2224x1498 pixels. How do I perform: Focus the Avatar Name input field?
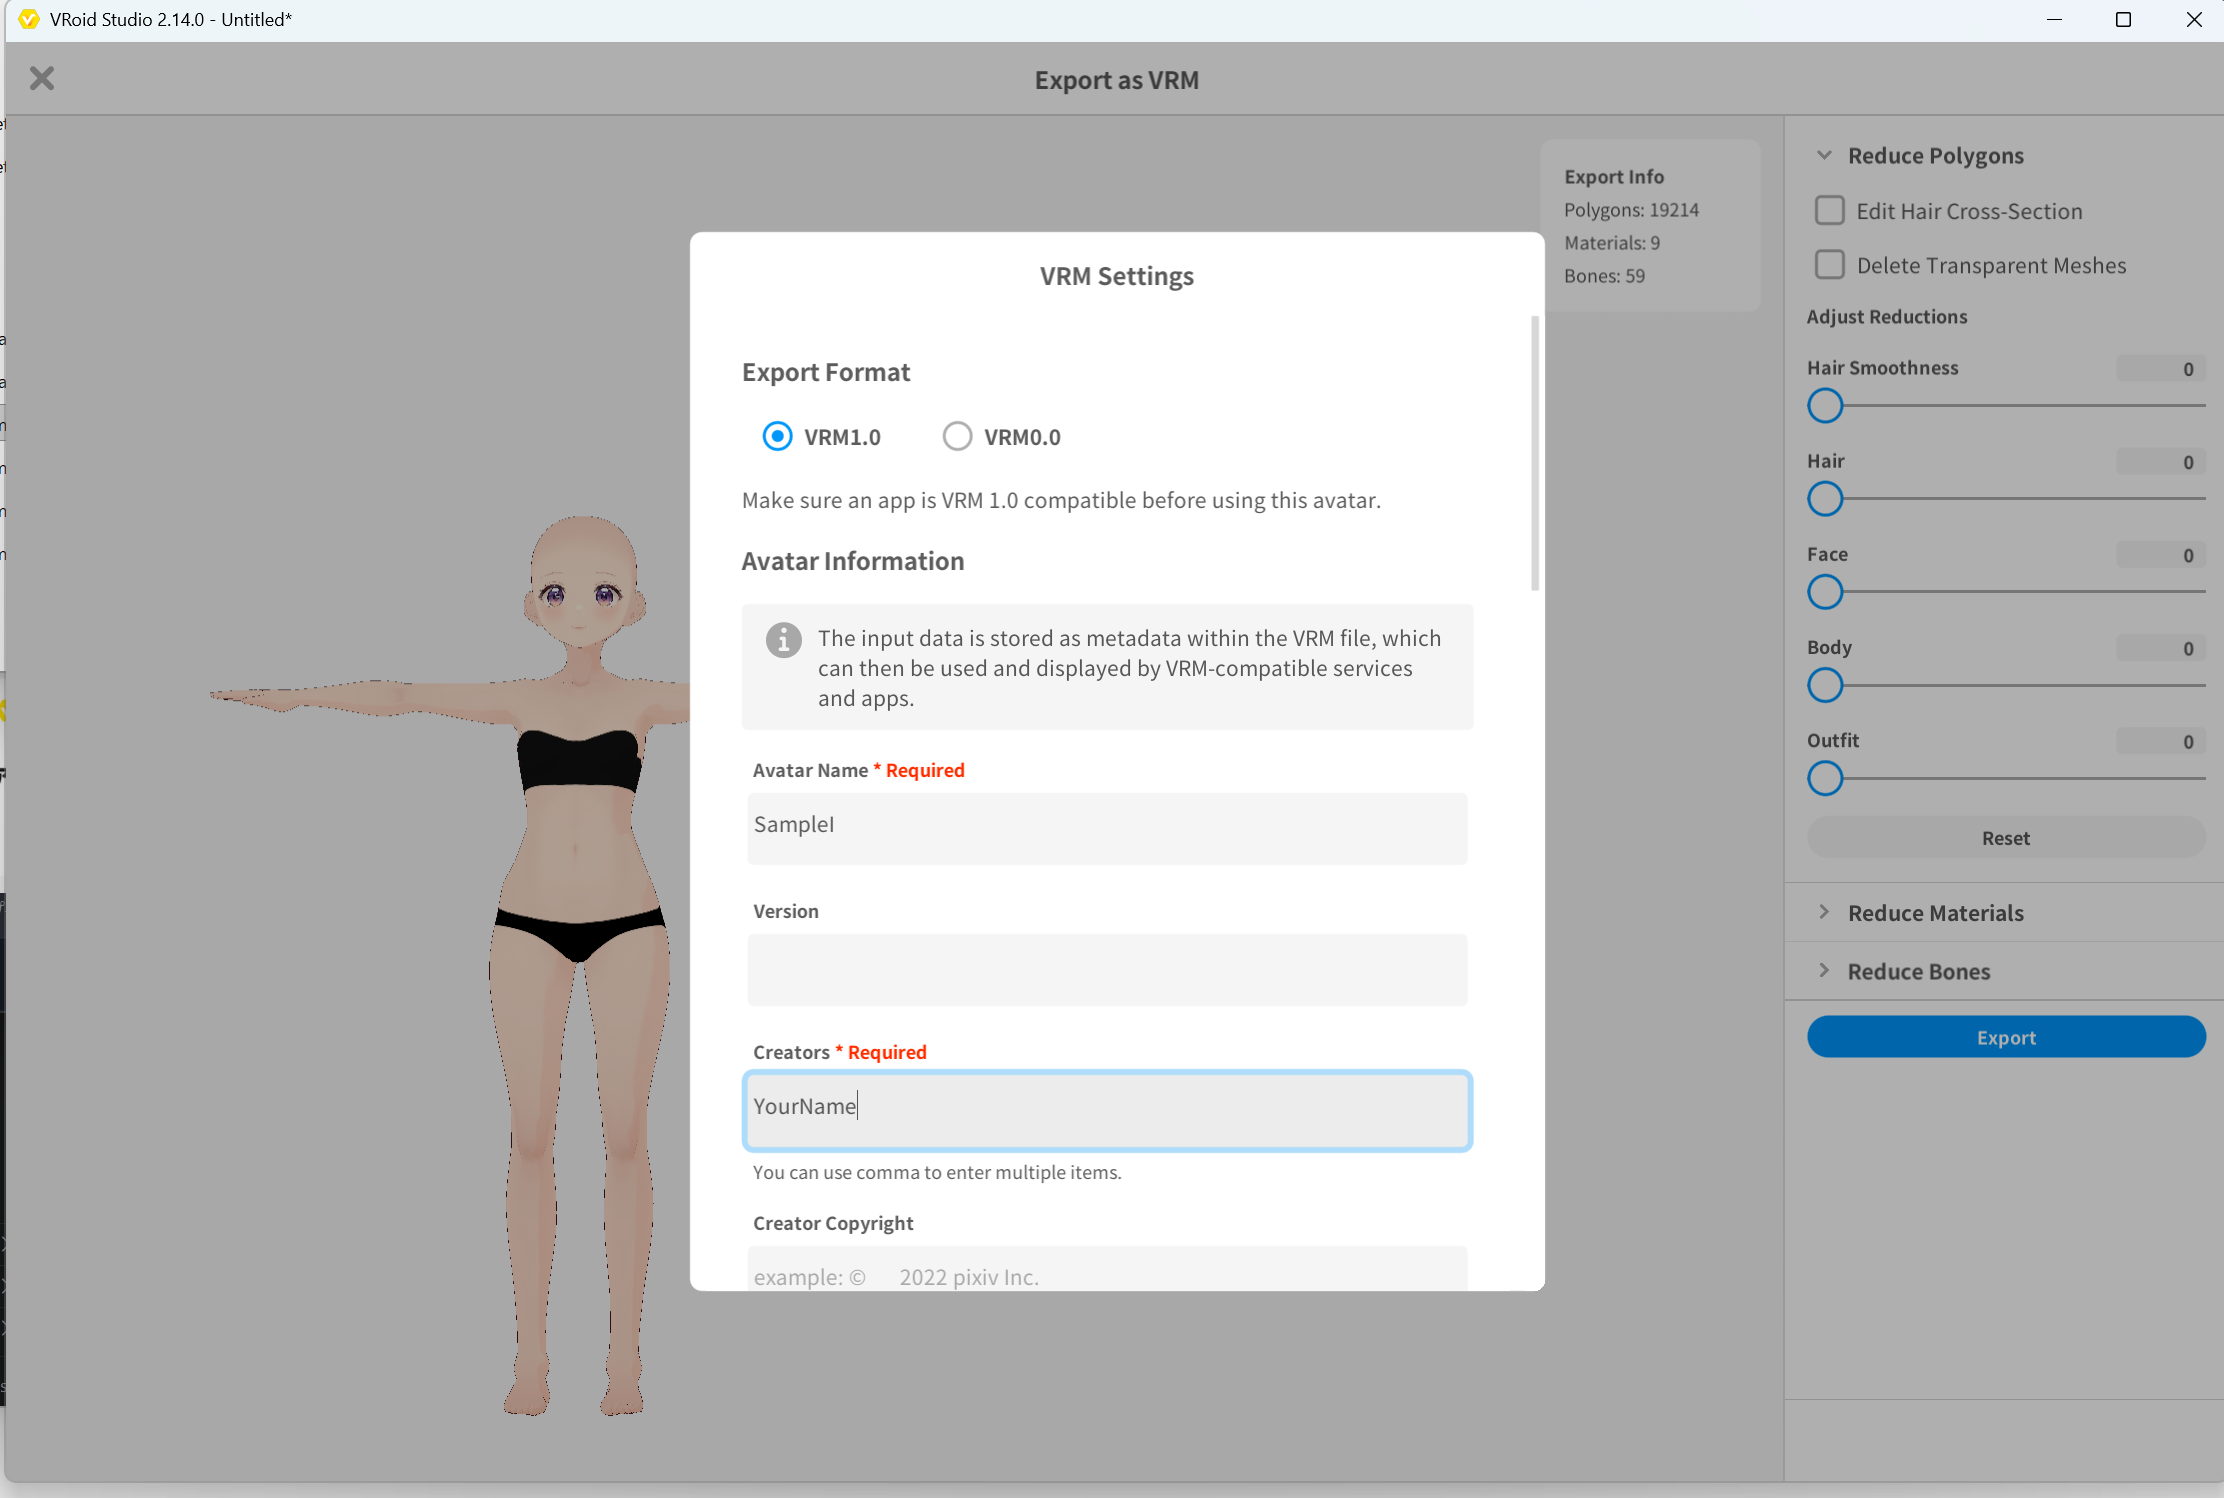1107,828
